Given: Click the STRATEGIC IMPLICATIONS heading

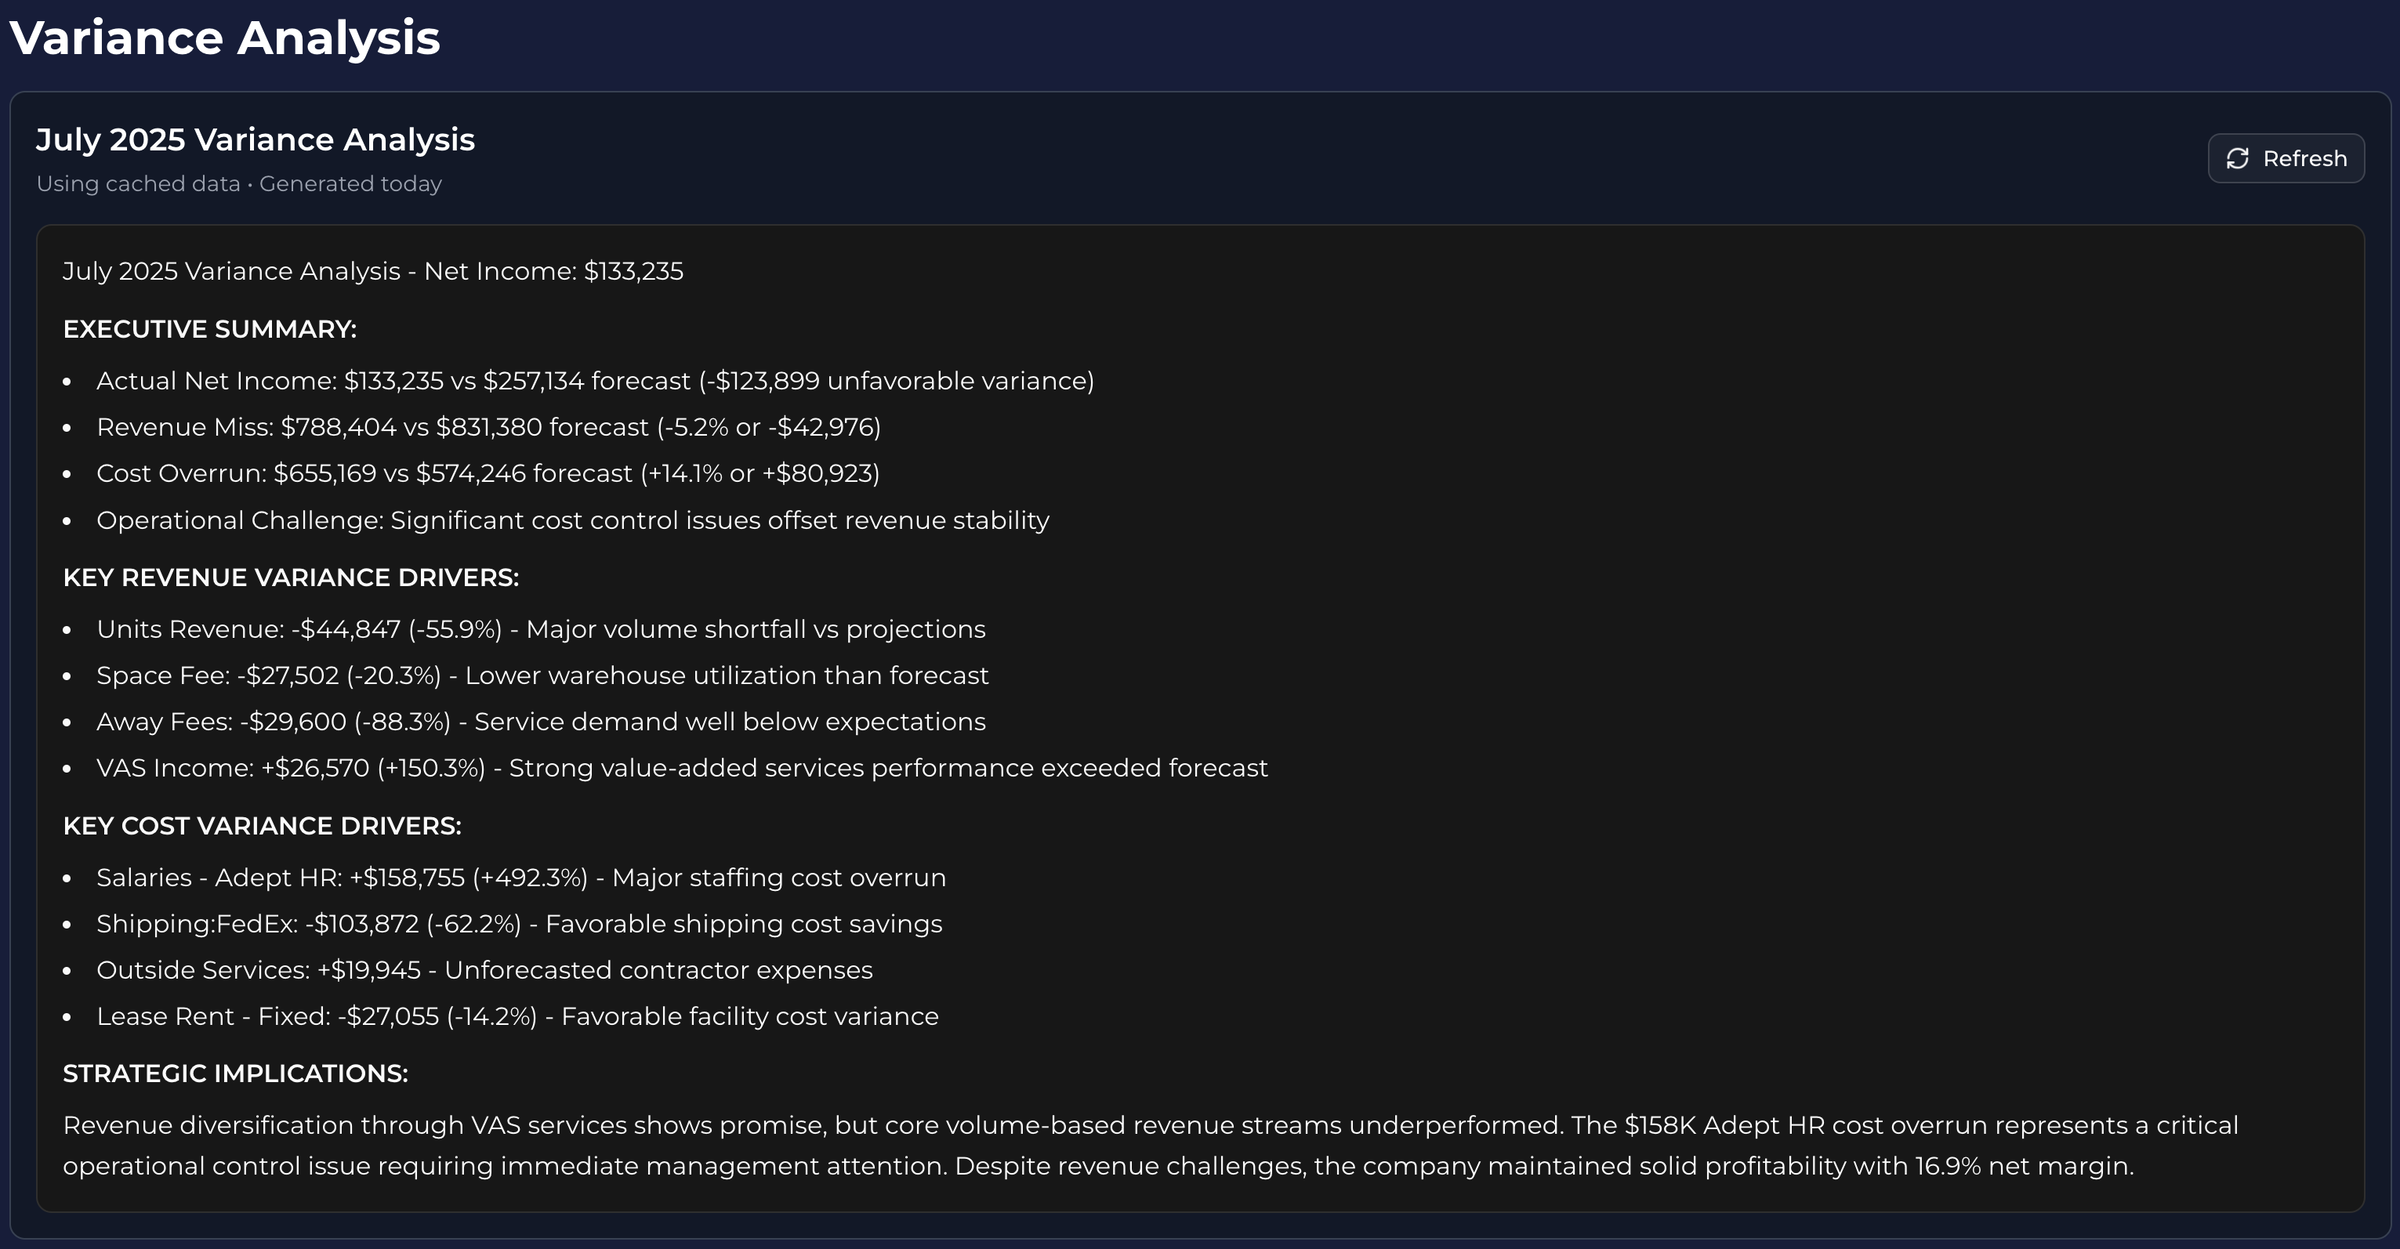Looking at the screenshot, I should coord(235,1074).
